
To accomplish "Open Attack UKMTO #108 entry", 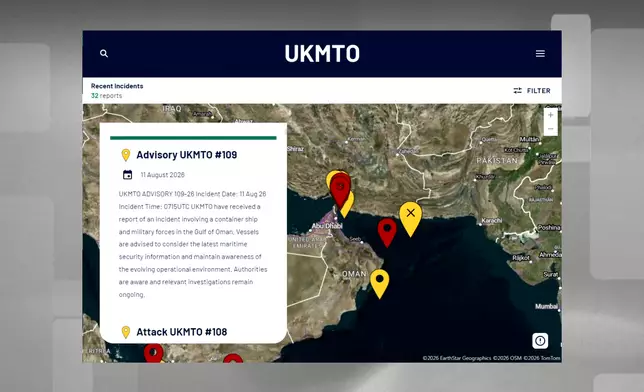I will (182, 332).
